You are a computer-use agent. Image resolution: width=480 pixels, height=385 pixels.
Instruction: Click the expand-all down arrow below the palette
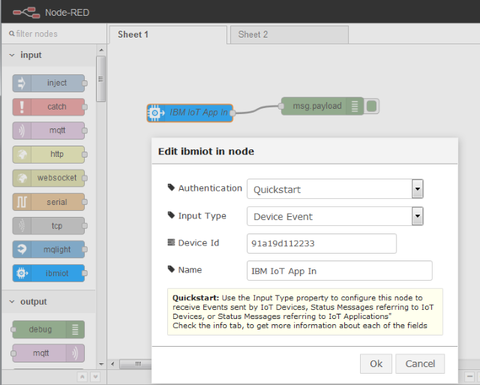click(95, 377)
